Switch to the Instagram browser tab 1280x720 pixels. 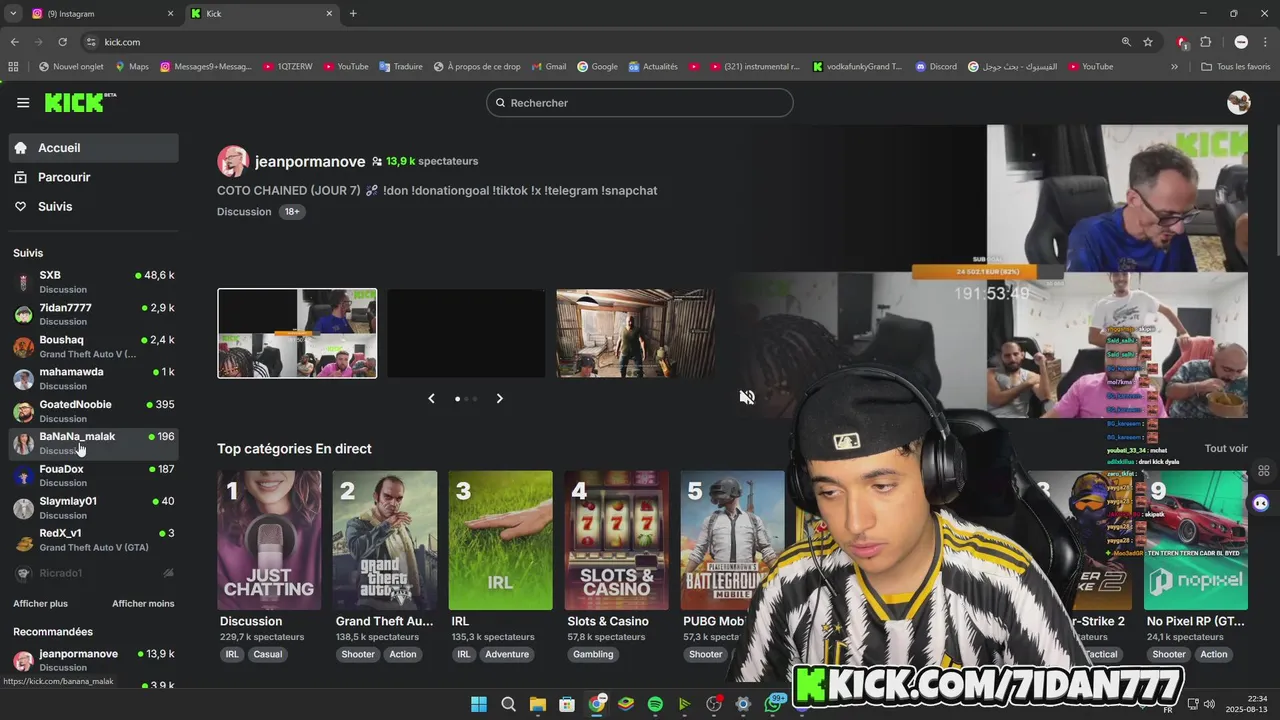(101, 14)
